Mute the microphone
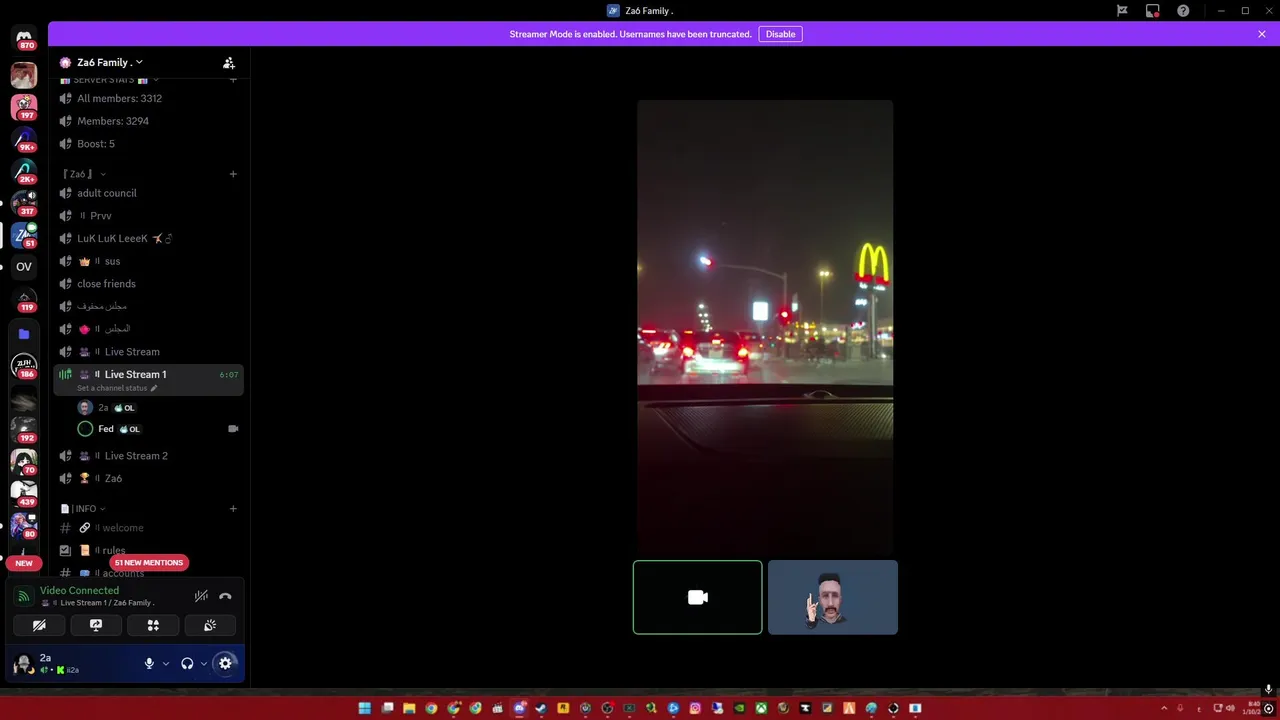Viewport: 1280px width, 720px height. point(149,663)
